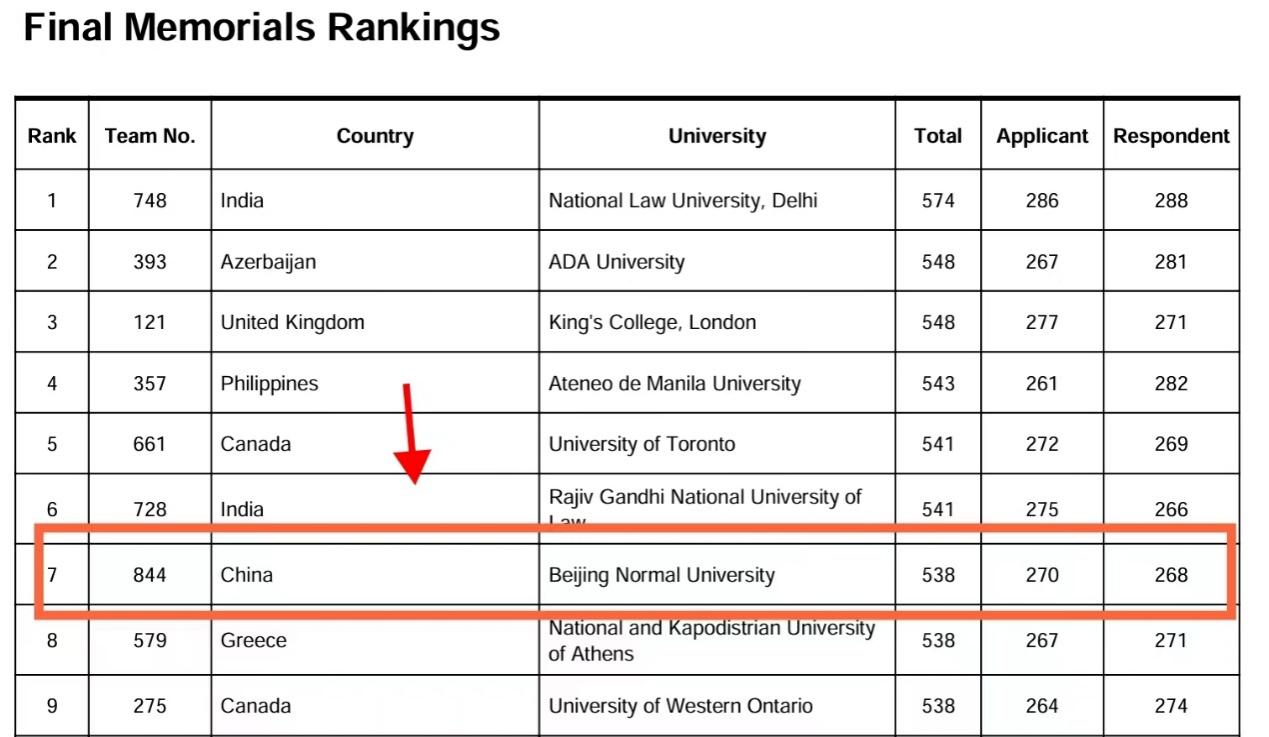Select the University column header
The image size is (1269, 737).
(x=717, y=136)
